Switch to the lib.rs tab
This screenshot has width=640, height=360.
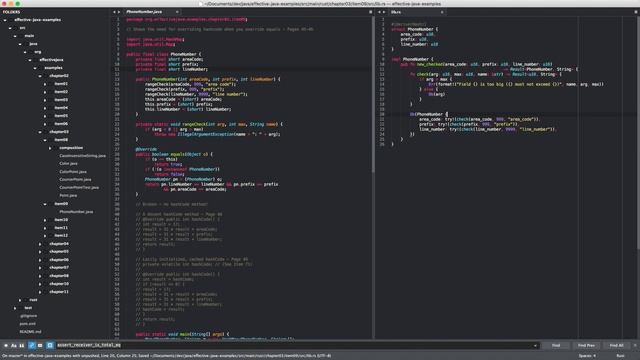(x=416, y=12)
